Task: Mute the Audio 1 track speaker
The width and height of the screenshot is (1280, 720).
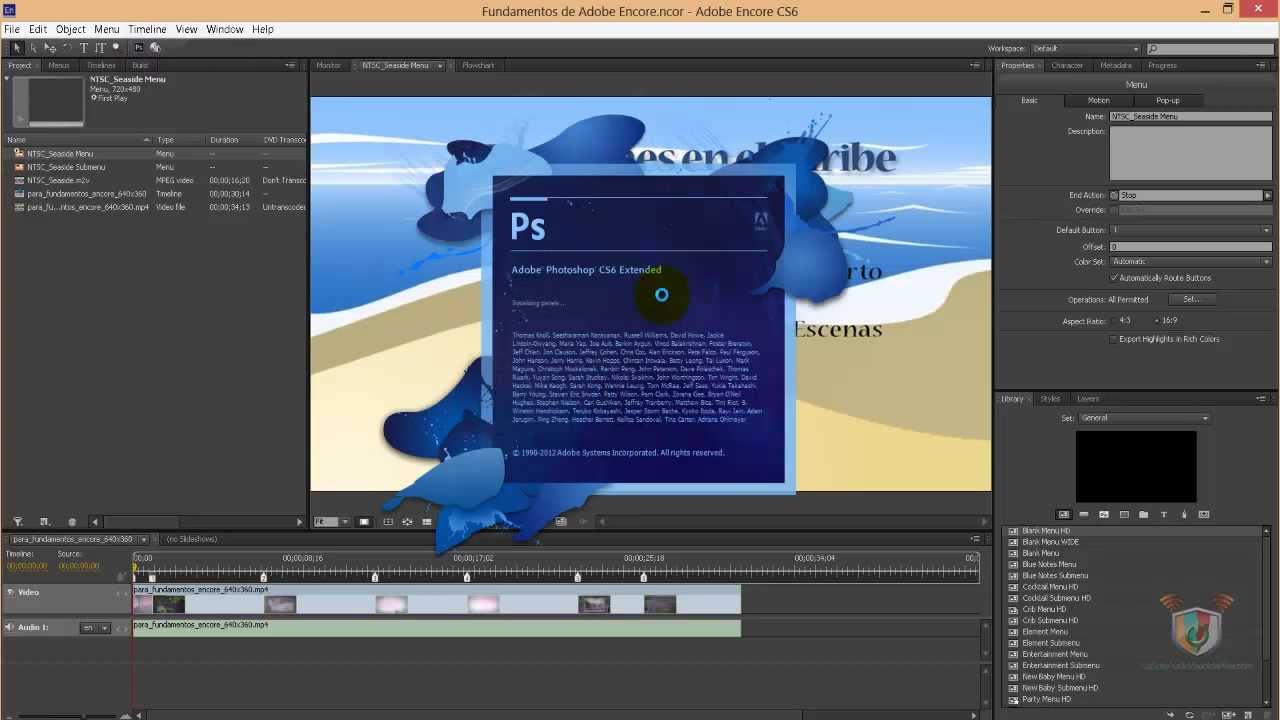Action: click(10, 627)
